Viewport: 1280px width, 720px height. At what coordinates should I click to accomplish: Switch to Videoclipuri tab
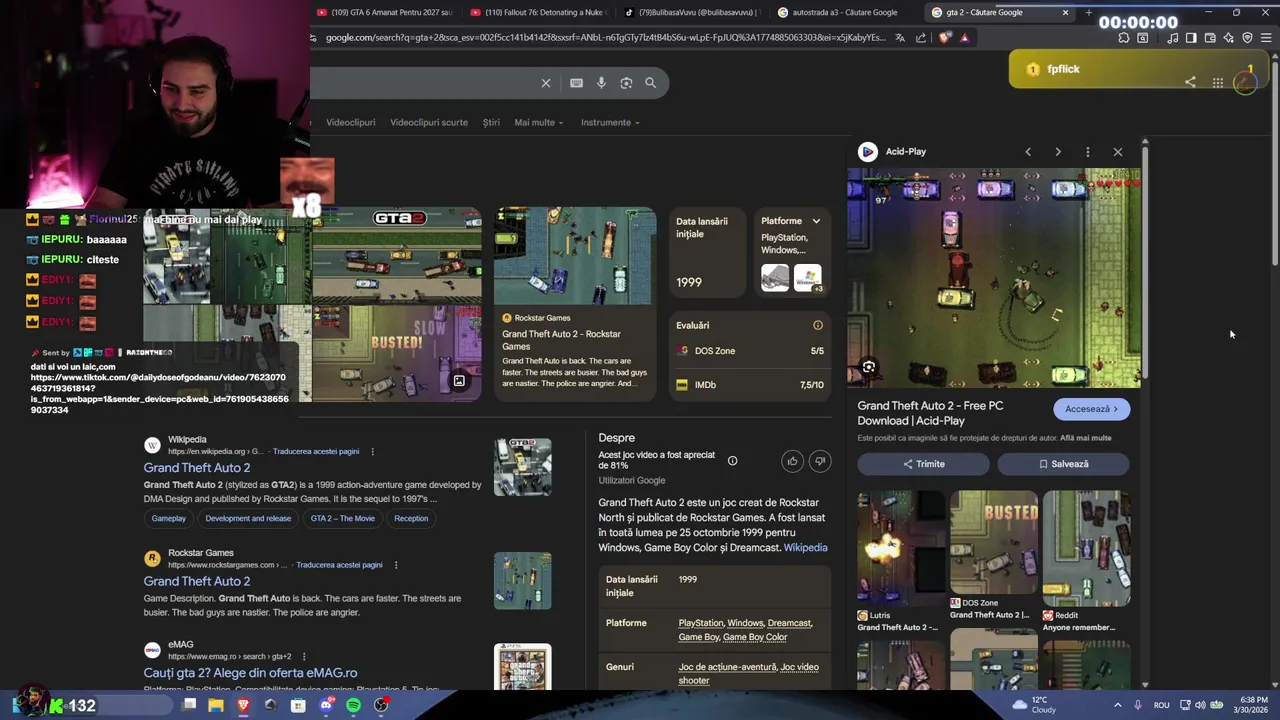click(x=350, y=122)
